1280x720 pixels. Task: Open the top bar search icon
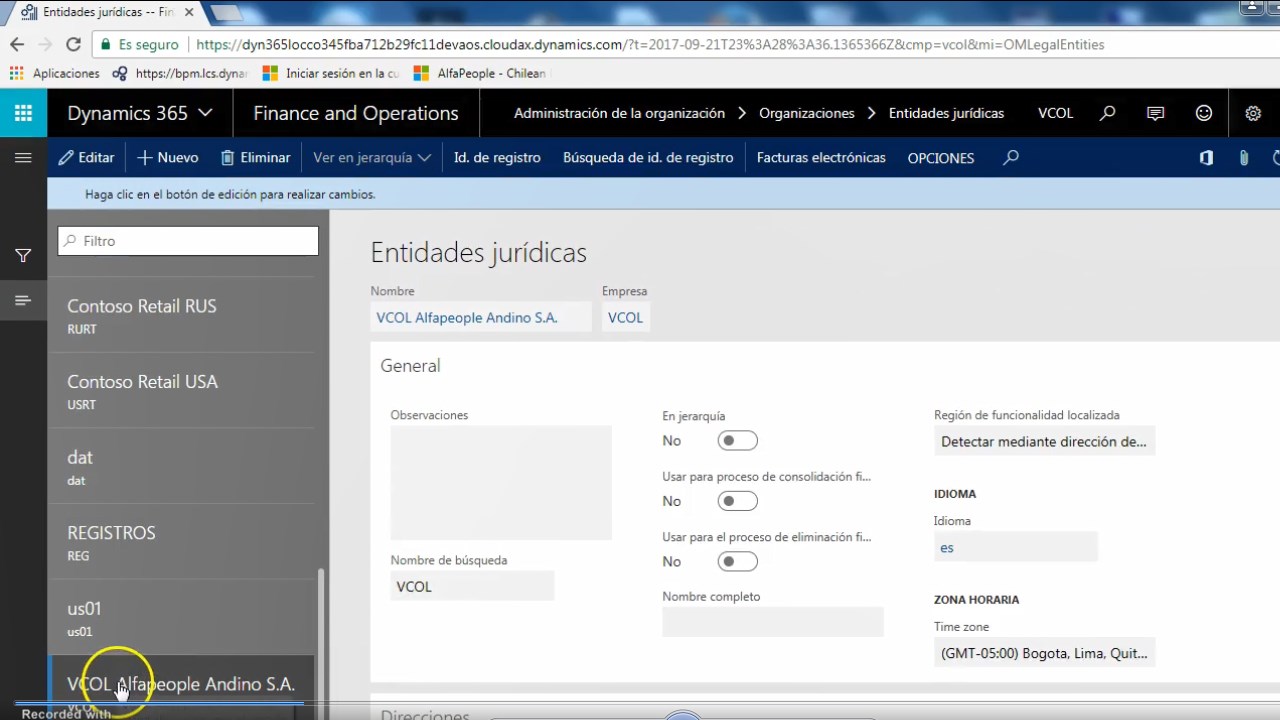(1107, 113)
